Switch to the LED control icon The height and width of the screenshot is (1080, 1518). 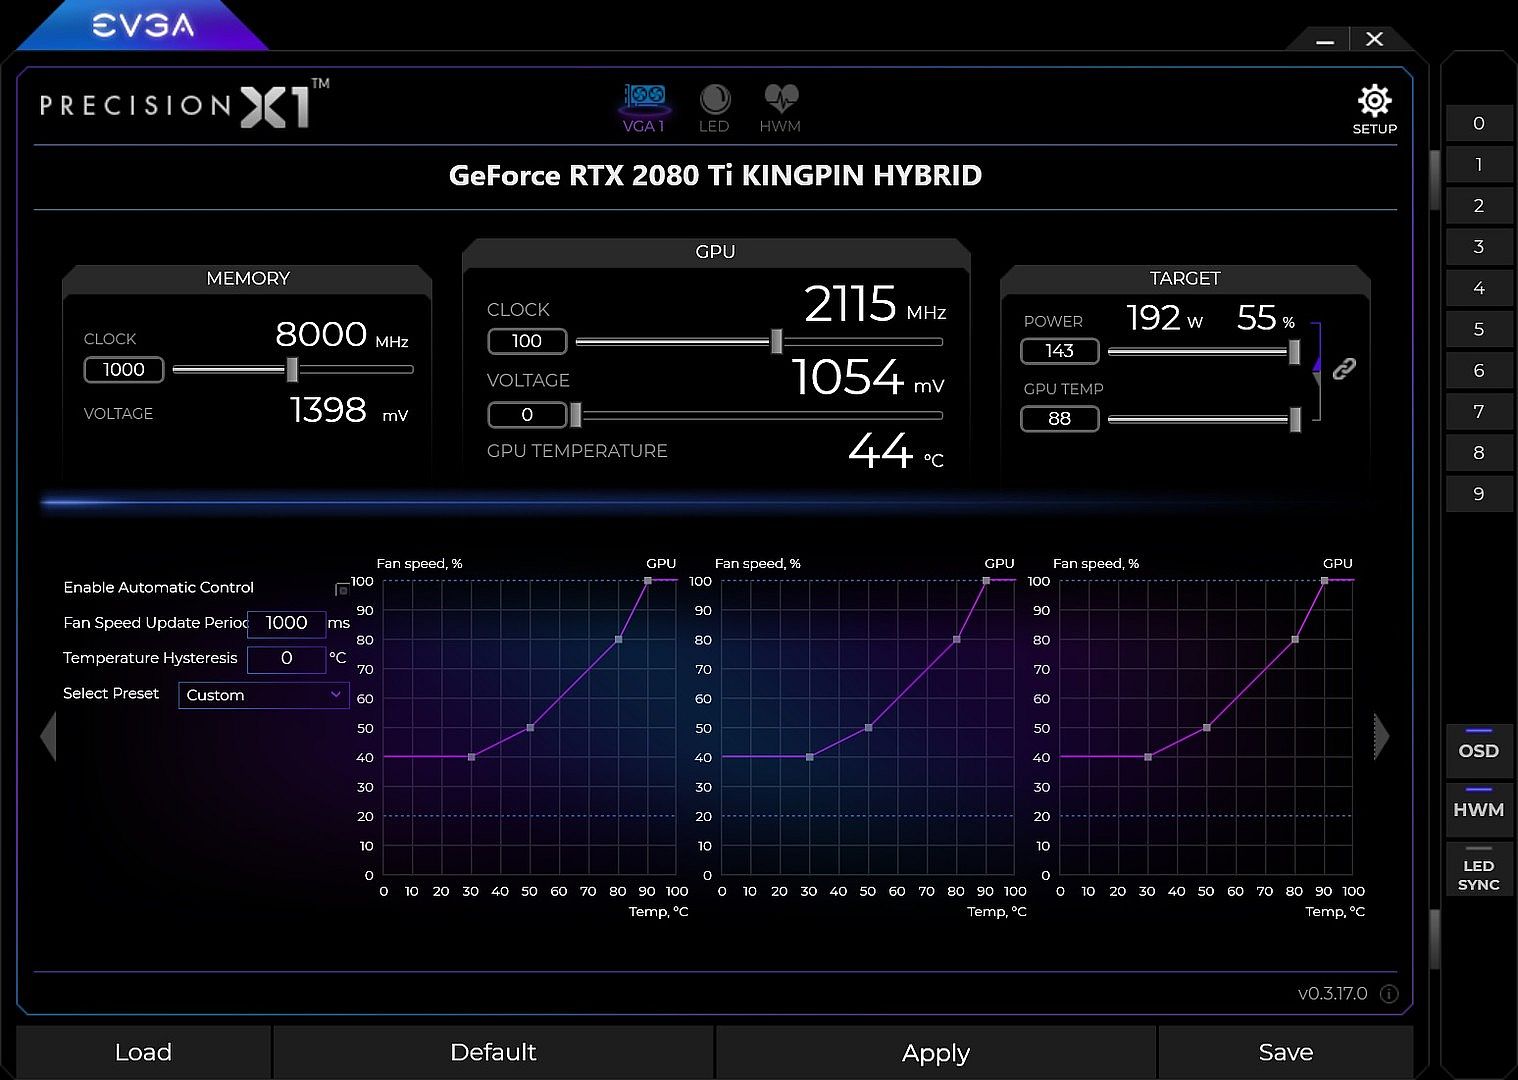[x=714, y=108]
